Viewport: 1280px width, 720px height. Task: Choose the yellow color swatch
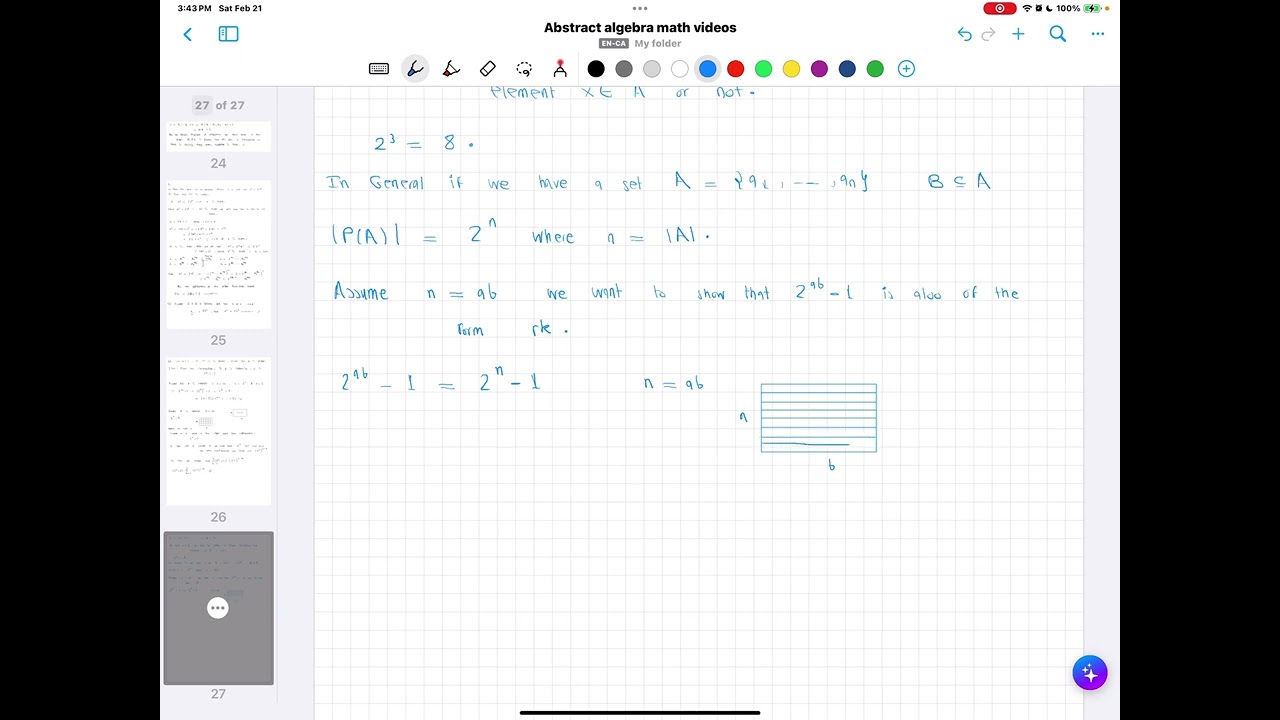click(x=792, y=69)
